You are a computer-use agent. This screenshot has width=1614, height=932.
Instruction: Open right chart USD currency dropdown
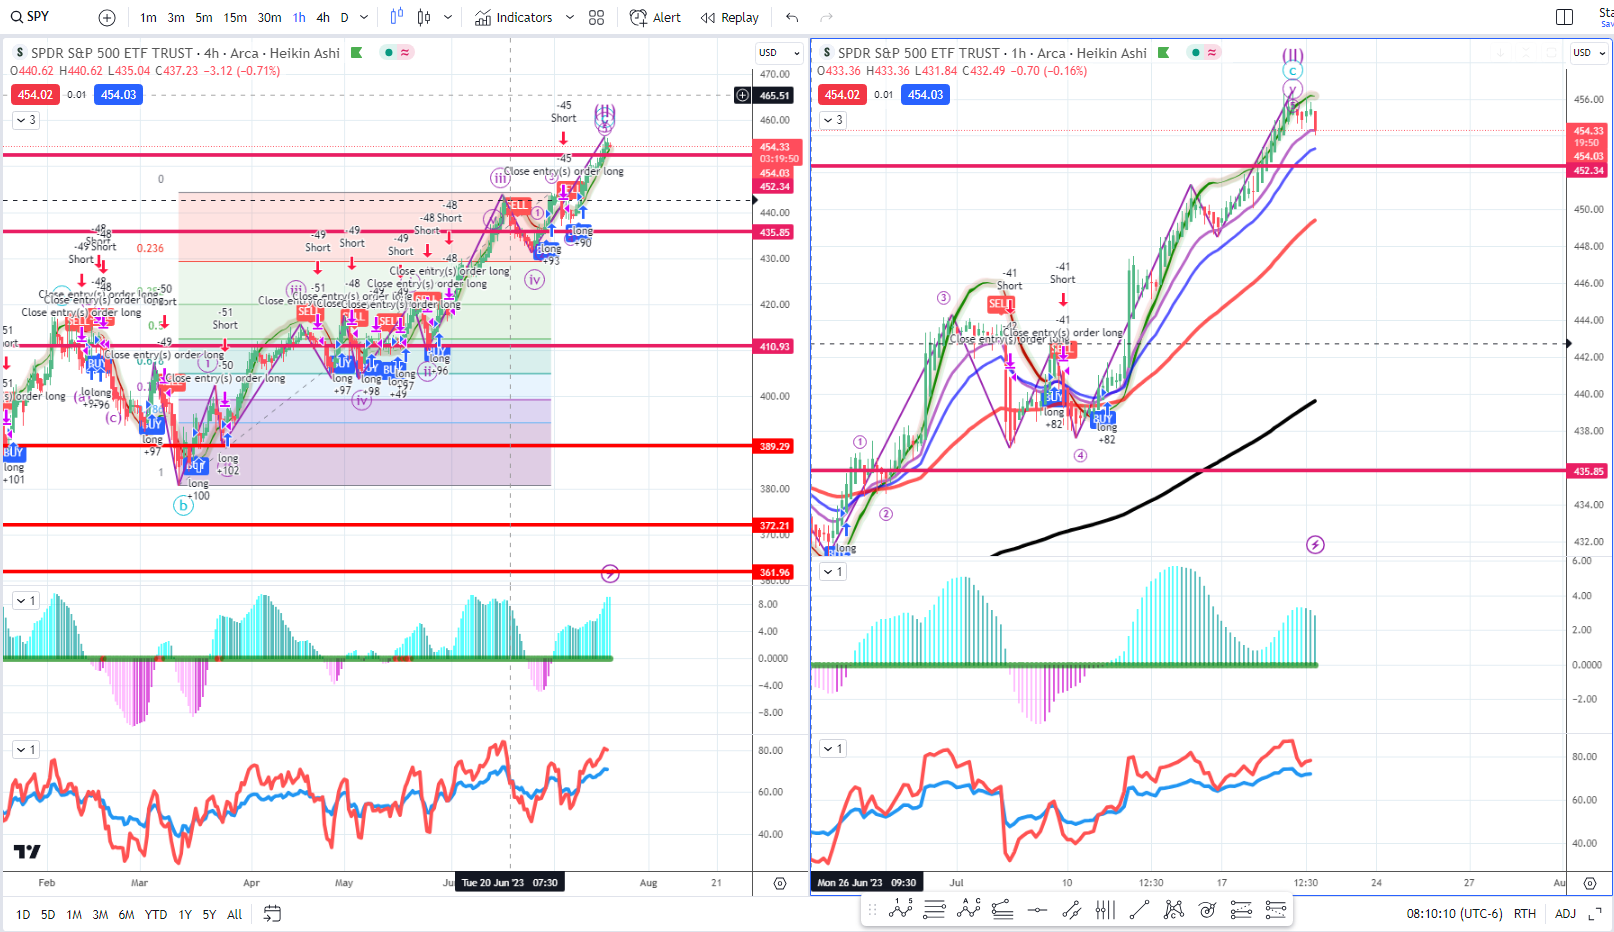[x=1589, y=53]
